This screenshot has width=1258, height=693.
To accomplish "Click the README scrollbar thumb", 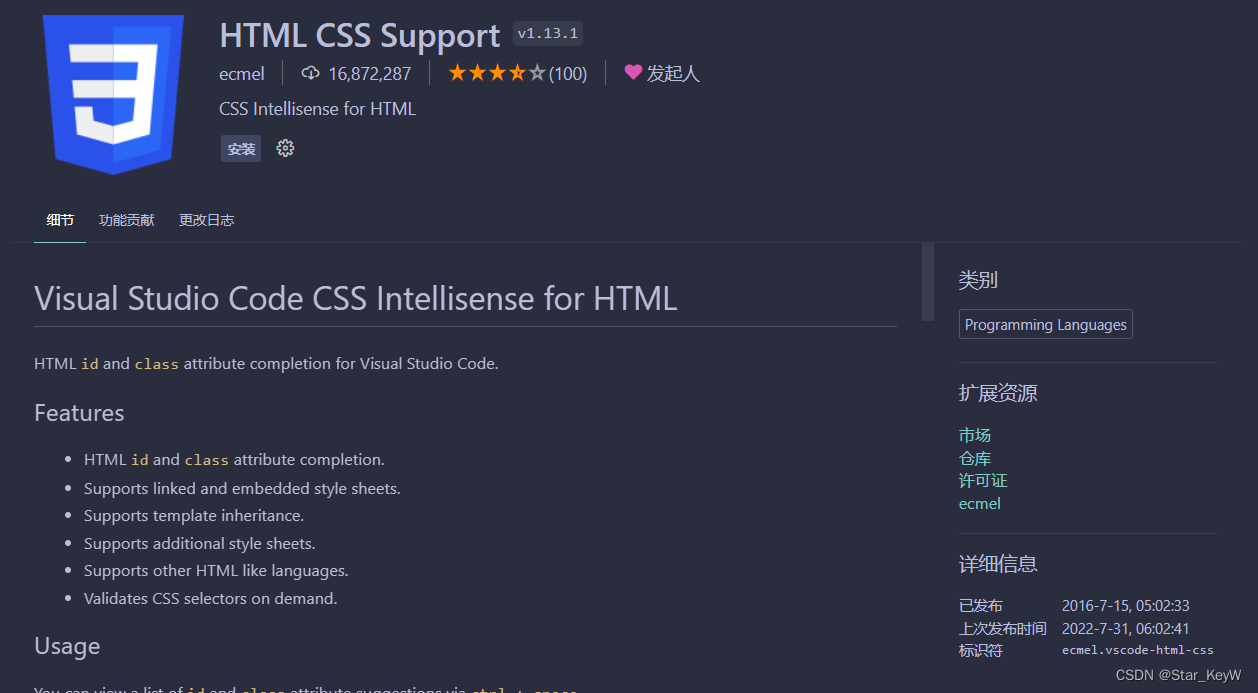I will (x=928, y=282).
